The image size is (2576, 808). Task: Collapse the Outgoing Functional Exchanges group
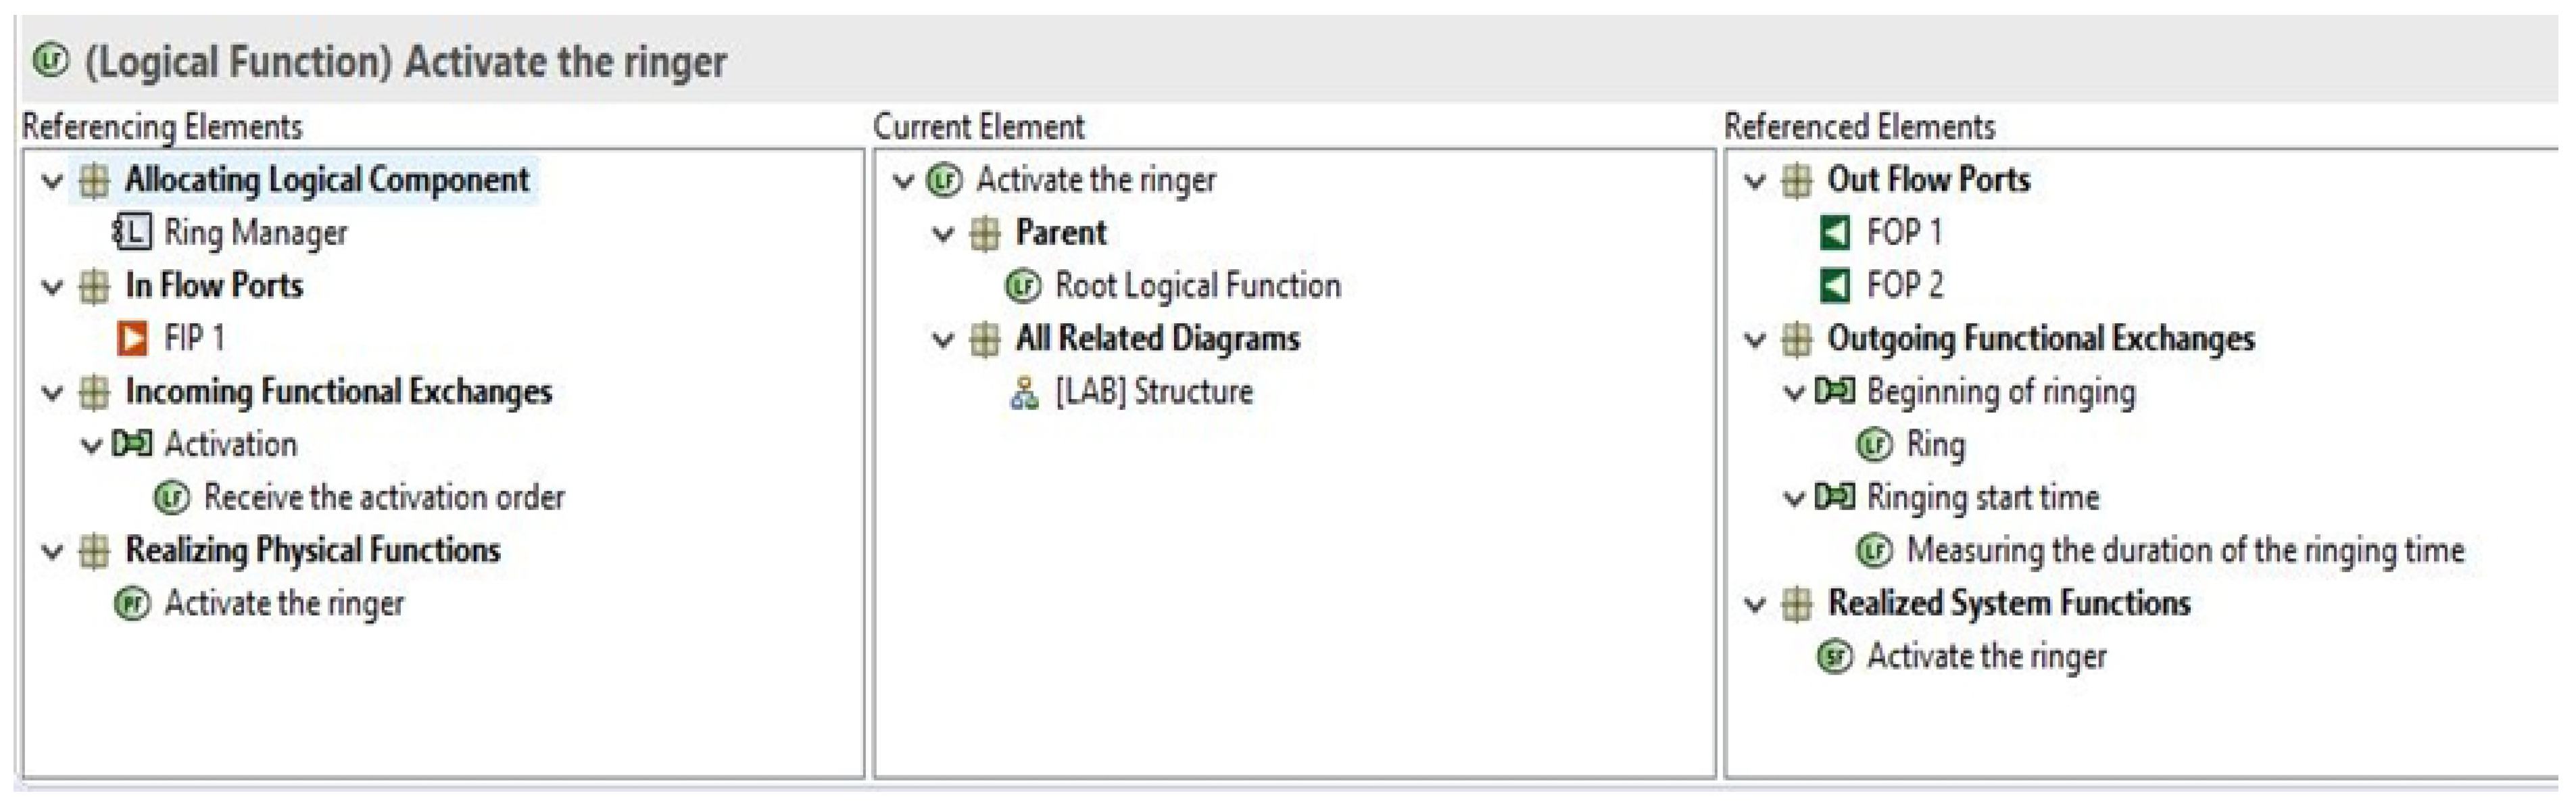point(1755,340)
